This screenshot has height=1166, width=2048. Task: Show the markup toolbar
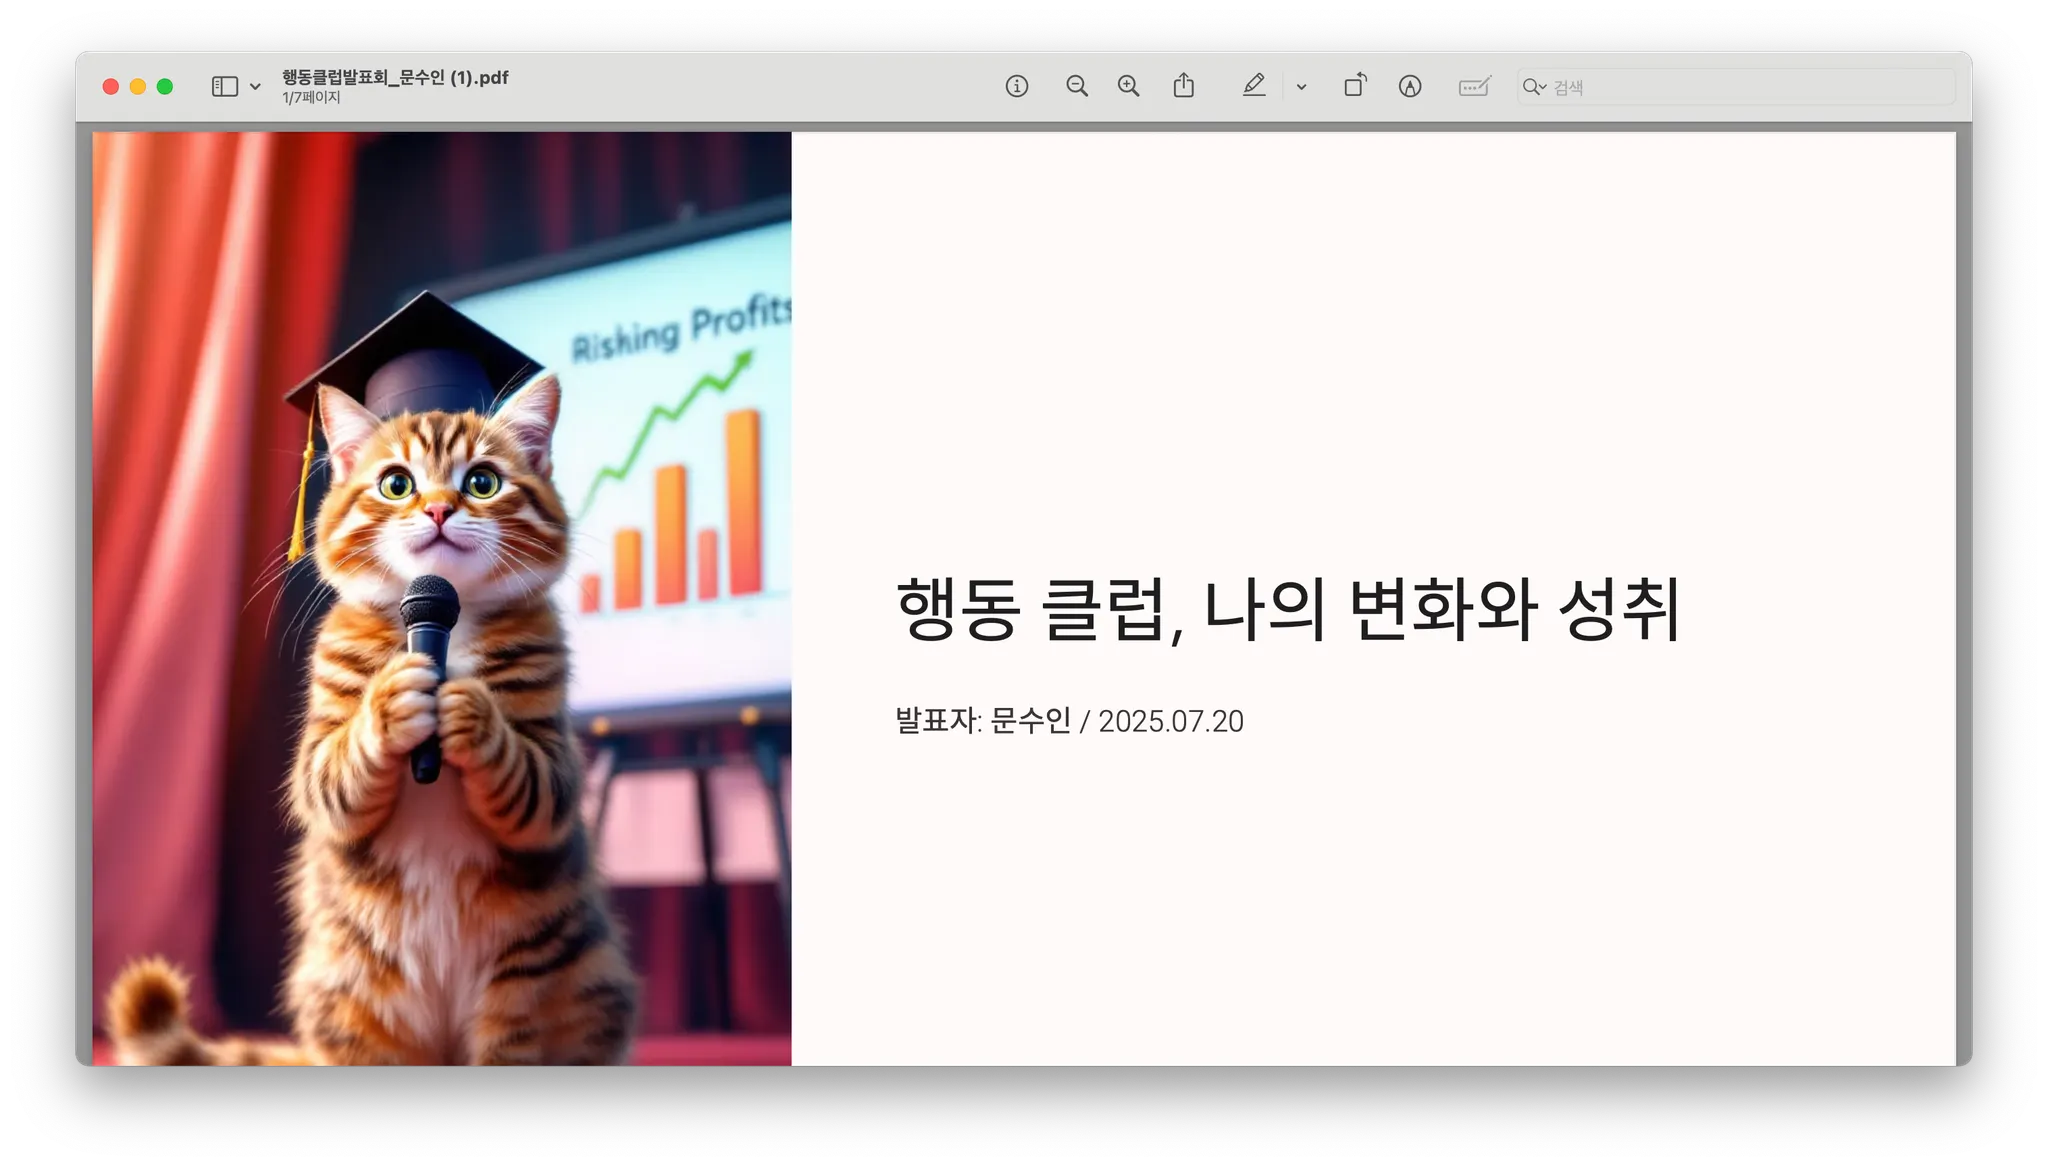[1410, 87]
